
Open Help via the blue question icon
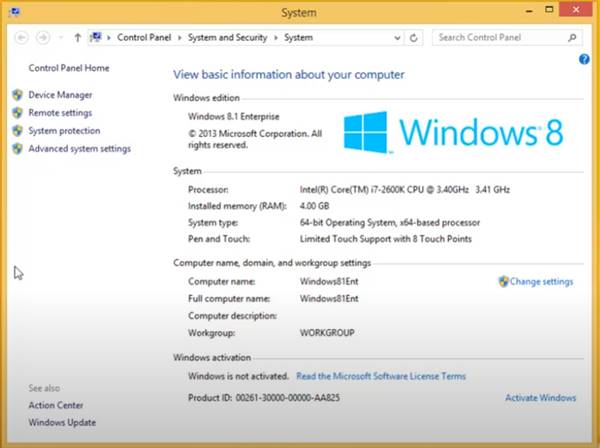coord(584,59)
